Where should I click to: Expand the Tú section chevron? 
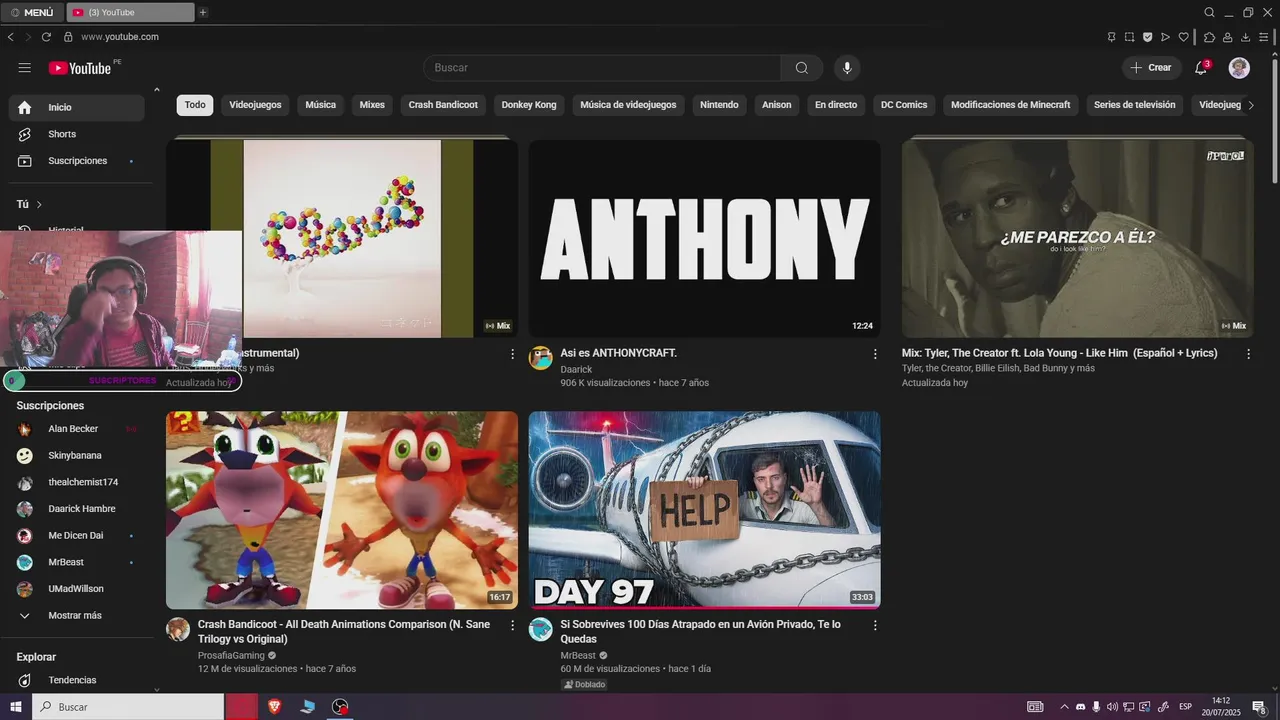point(39,204)
